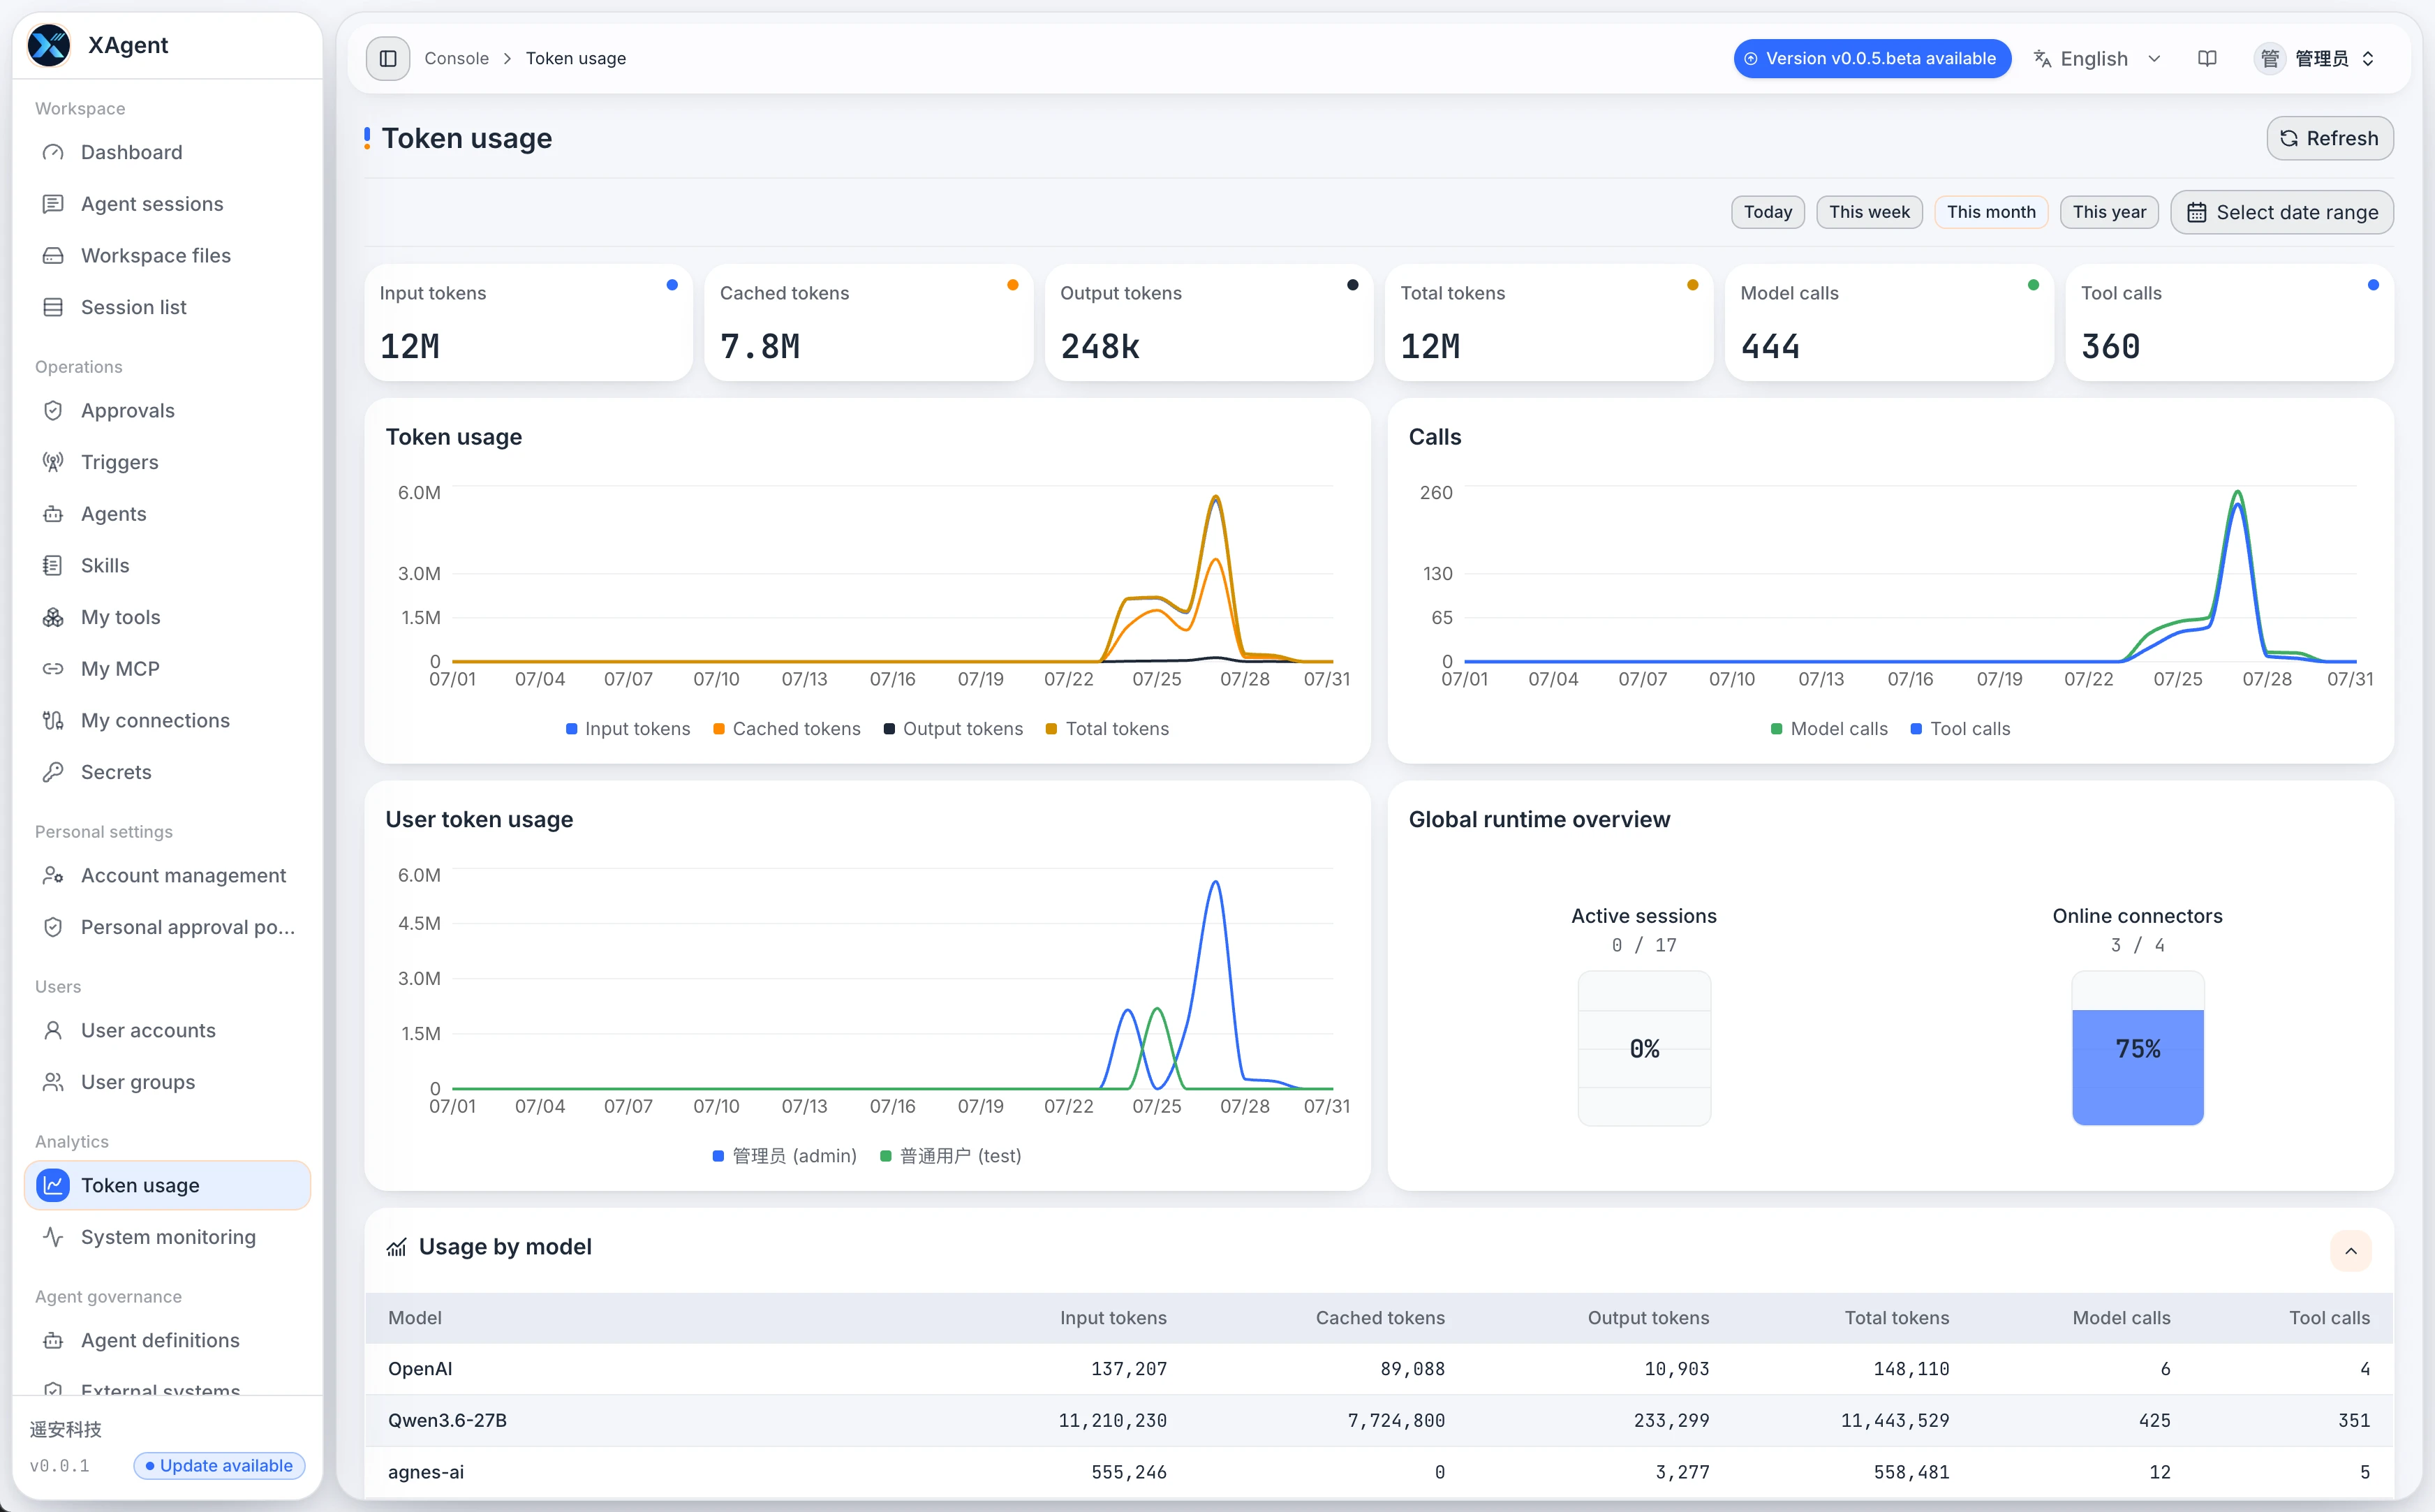Click the My MCP link icon
2435x1512 pixels.
[x=53, y=669]
